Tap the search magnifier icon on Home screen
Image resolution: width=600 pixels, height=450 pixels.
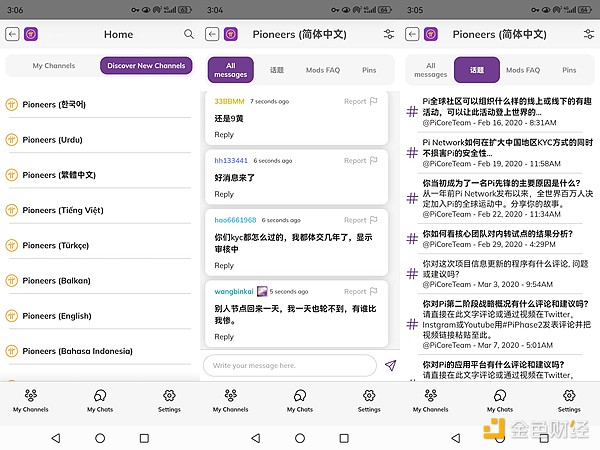click(189, 34)
